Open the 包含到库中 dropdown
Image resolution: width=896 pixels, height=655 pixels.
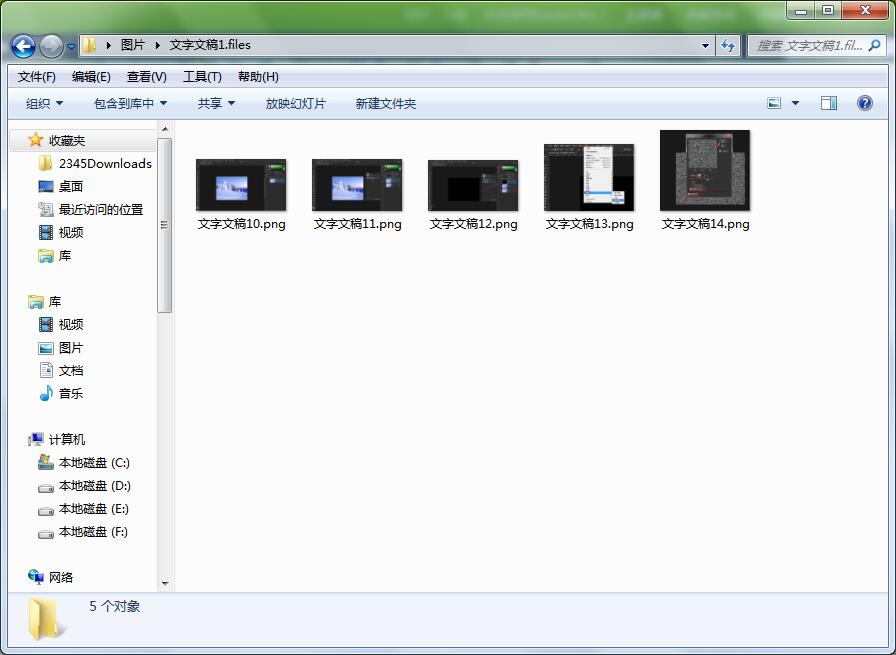pyautogui.click(x=130, y=103)
